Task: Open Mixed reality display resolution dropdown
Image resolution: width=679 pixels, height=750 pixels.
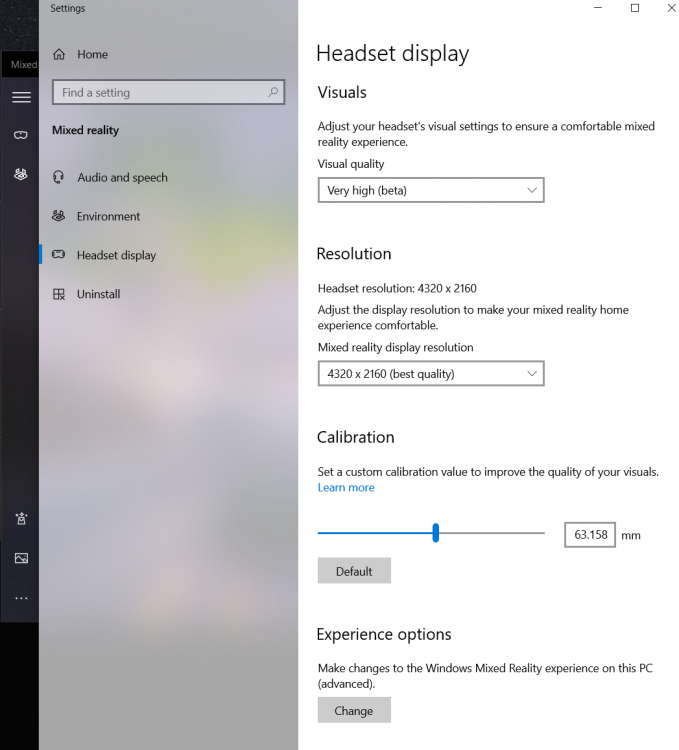Action: coord(431,374)
